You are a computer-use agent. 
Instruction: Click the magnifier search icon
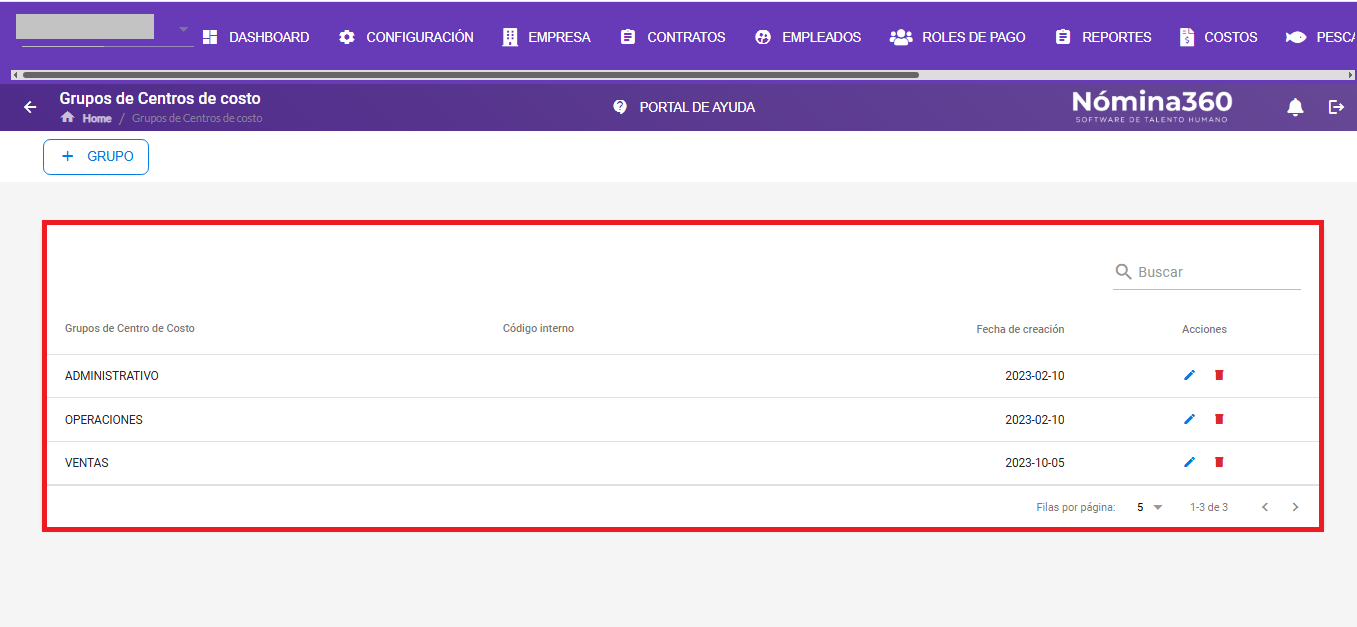pyautogui.click(x=1124, y=272)
